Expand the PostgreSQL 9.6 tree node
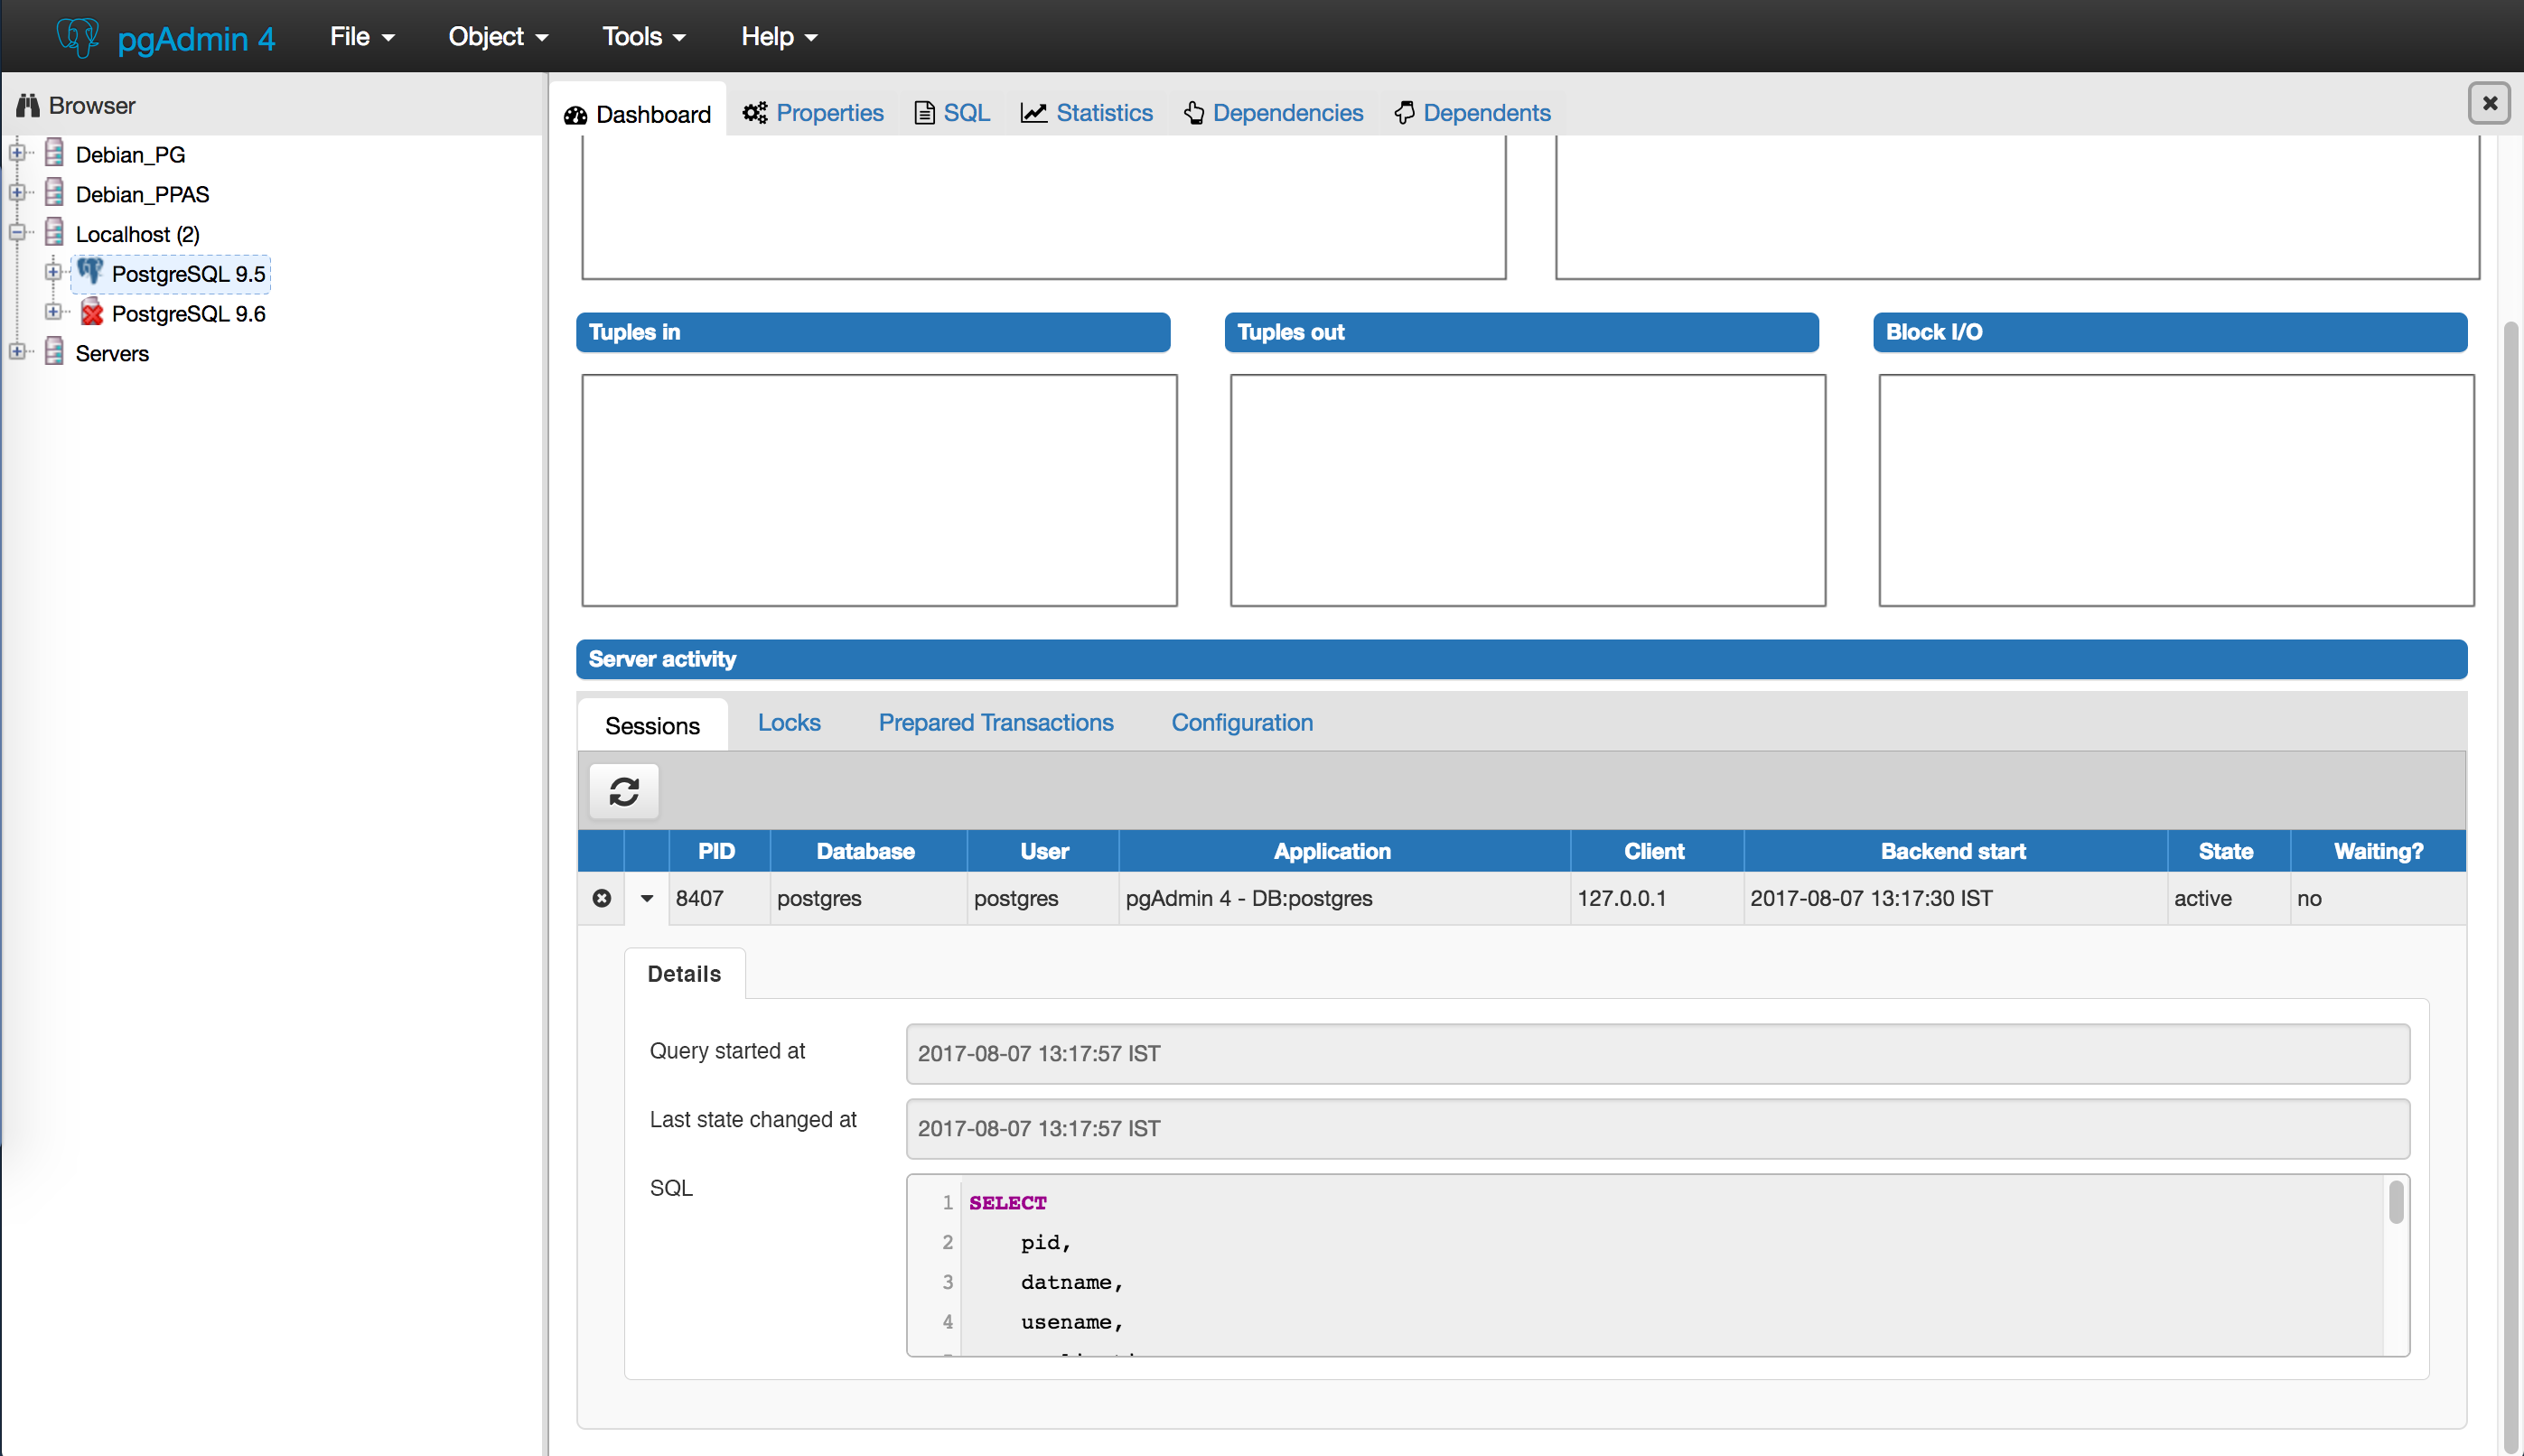 53,312
